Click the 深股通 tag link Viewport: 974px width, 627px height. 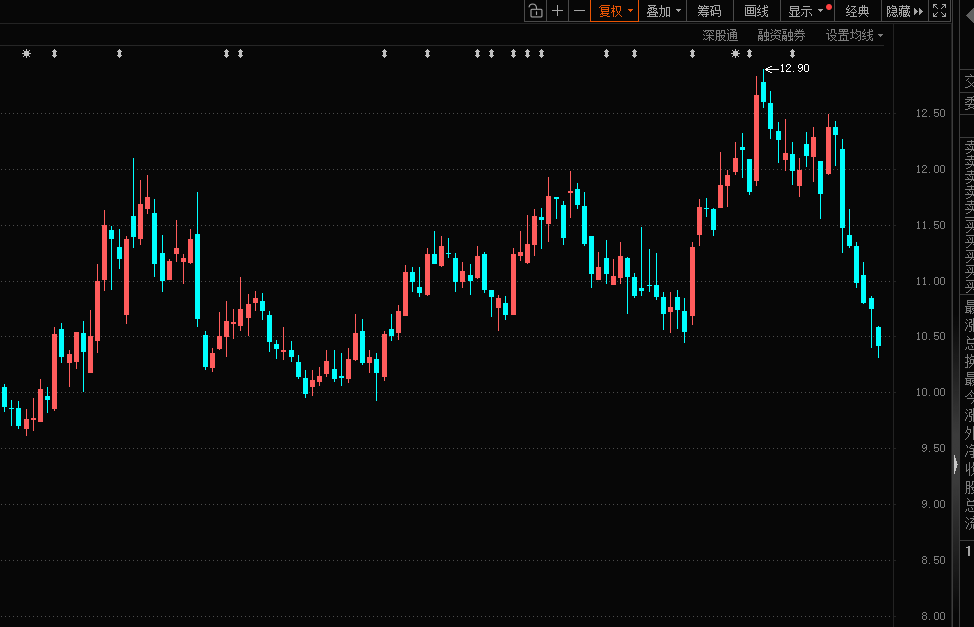[719, 35]
